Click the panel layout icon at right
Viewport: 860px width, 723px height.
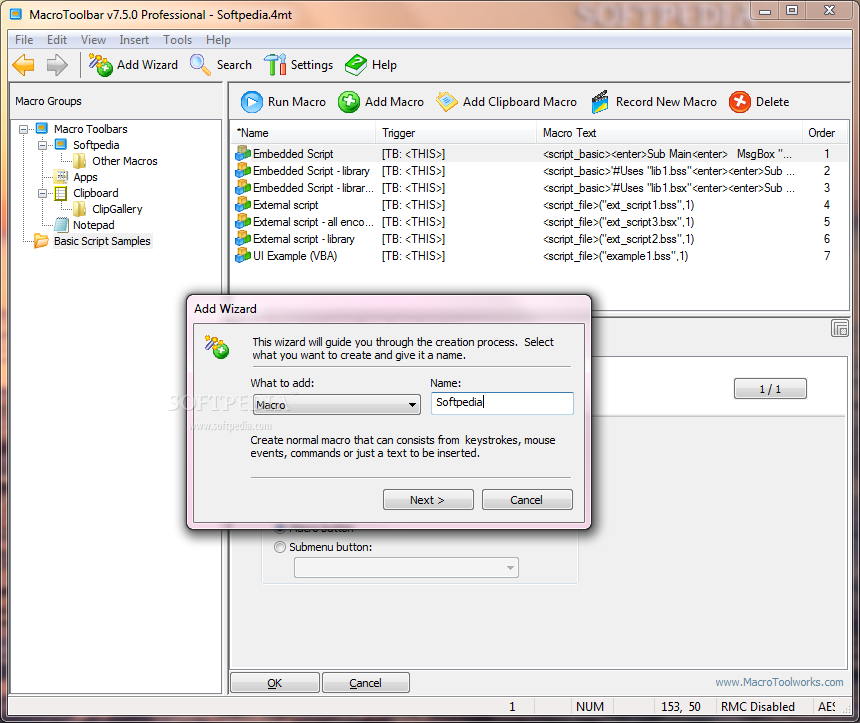click(x=840, y=328)
